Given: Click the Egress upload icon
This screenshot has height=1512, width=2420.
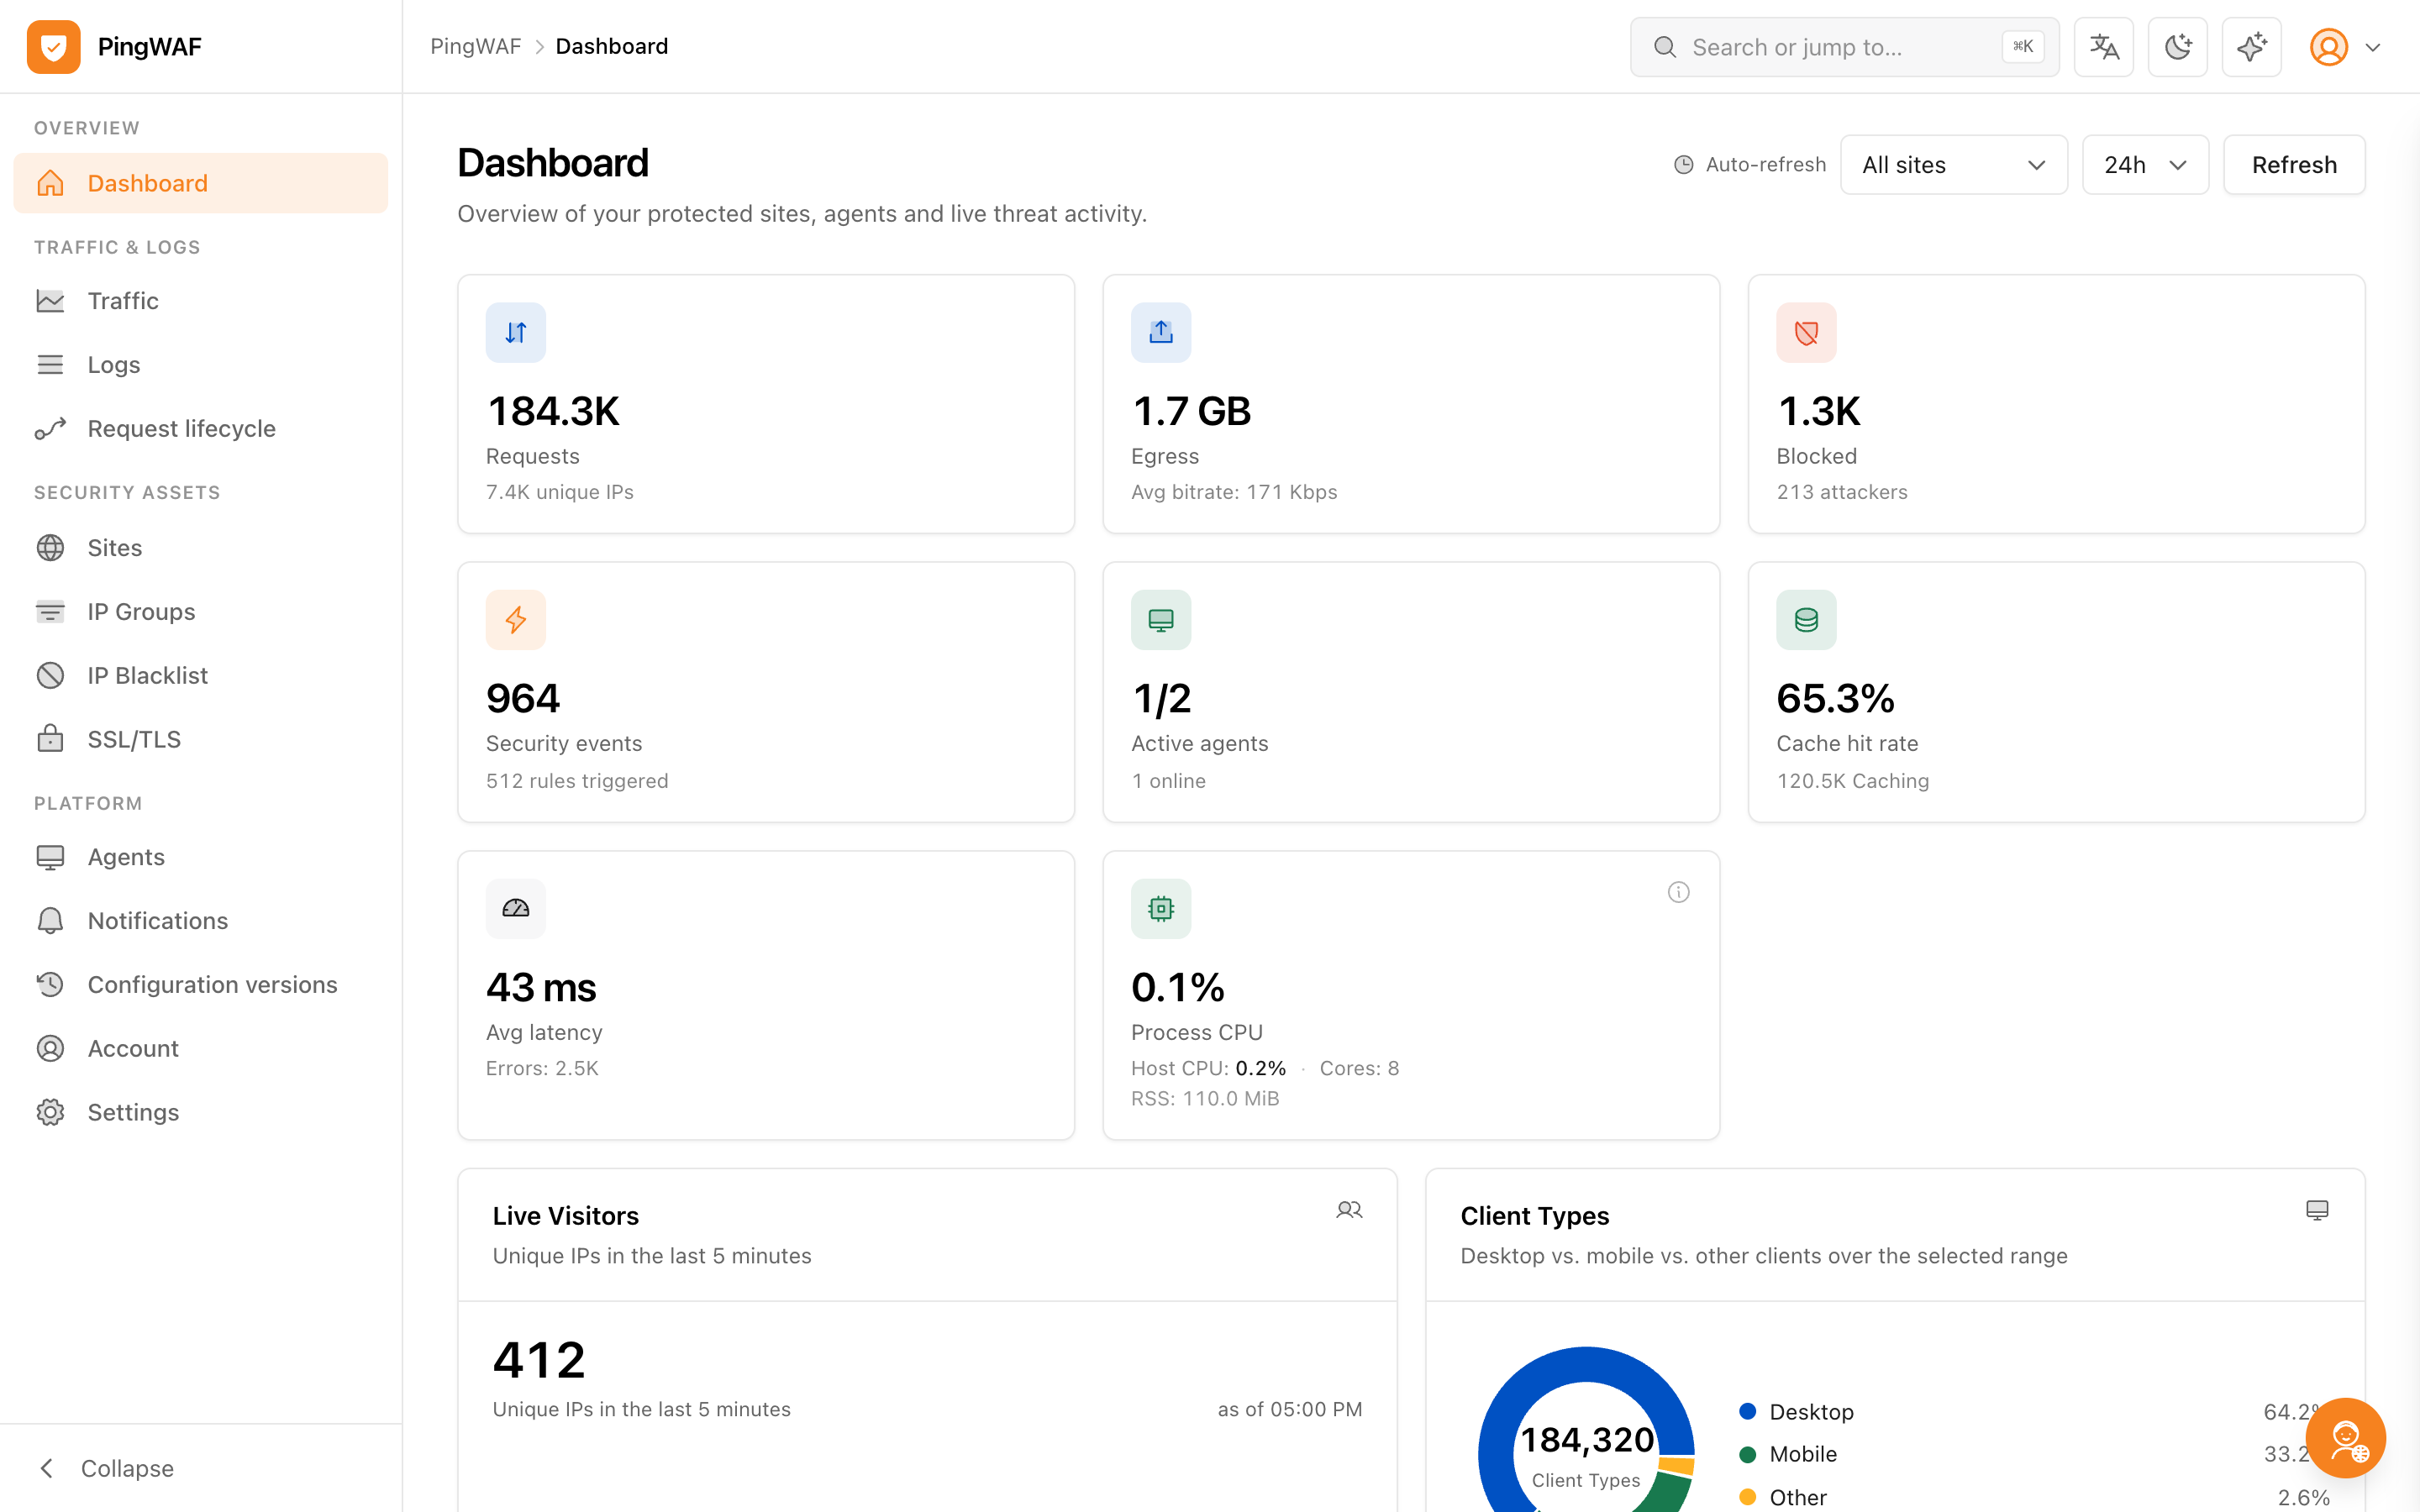Looking at the screenshot, I should click(1161, 332).
